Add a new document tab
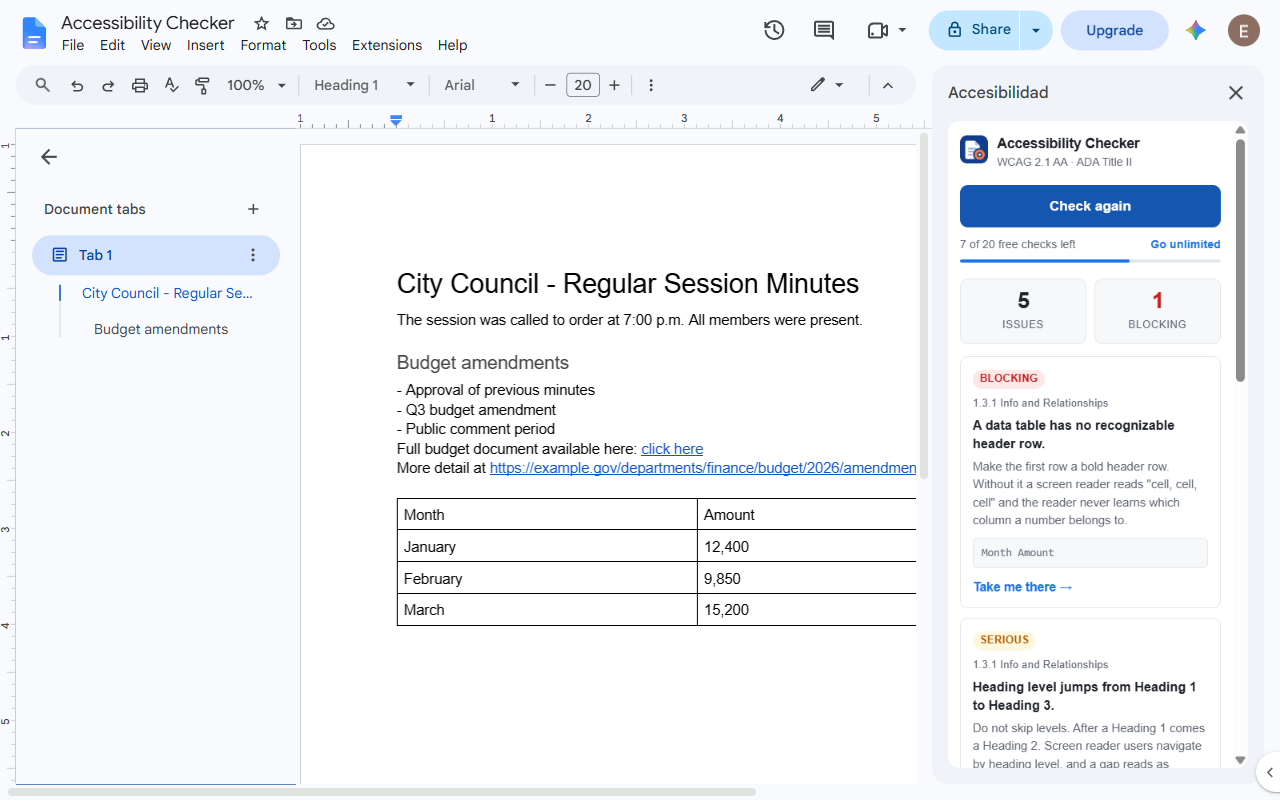 click(253, 209)
